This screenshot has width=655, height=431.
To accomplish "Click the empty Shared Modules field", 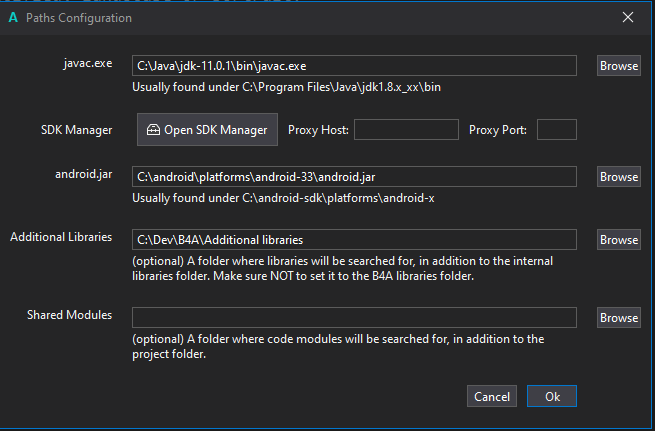I will coord(354,318).
